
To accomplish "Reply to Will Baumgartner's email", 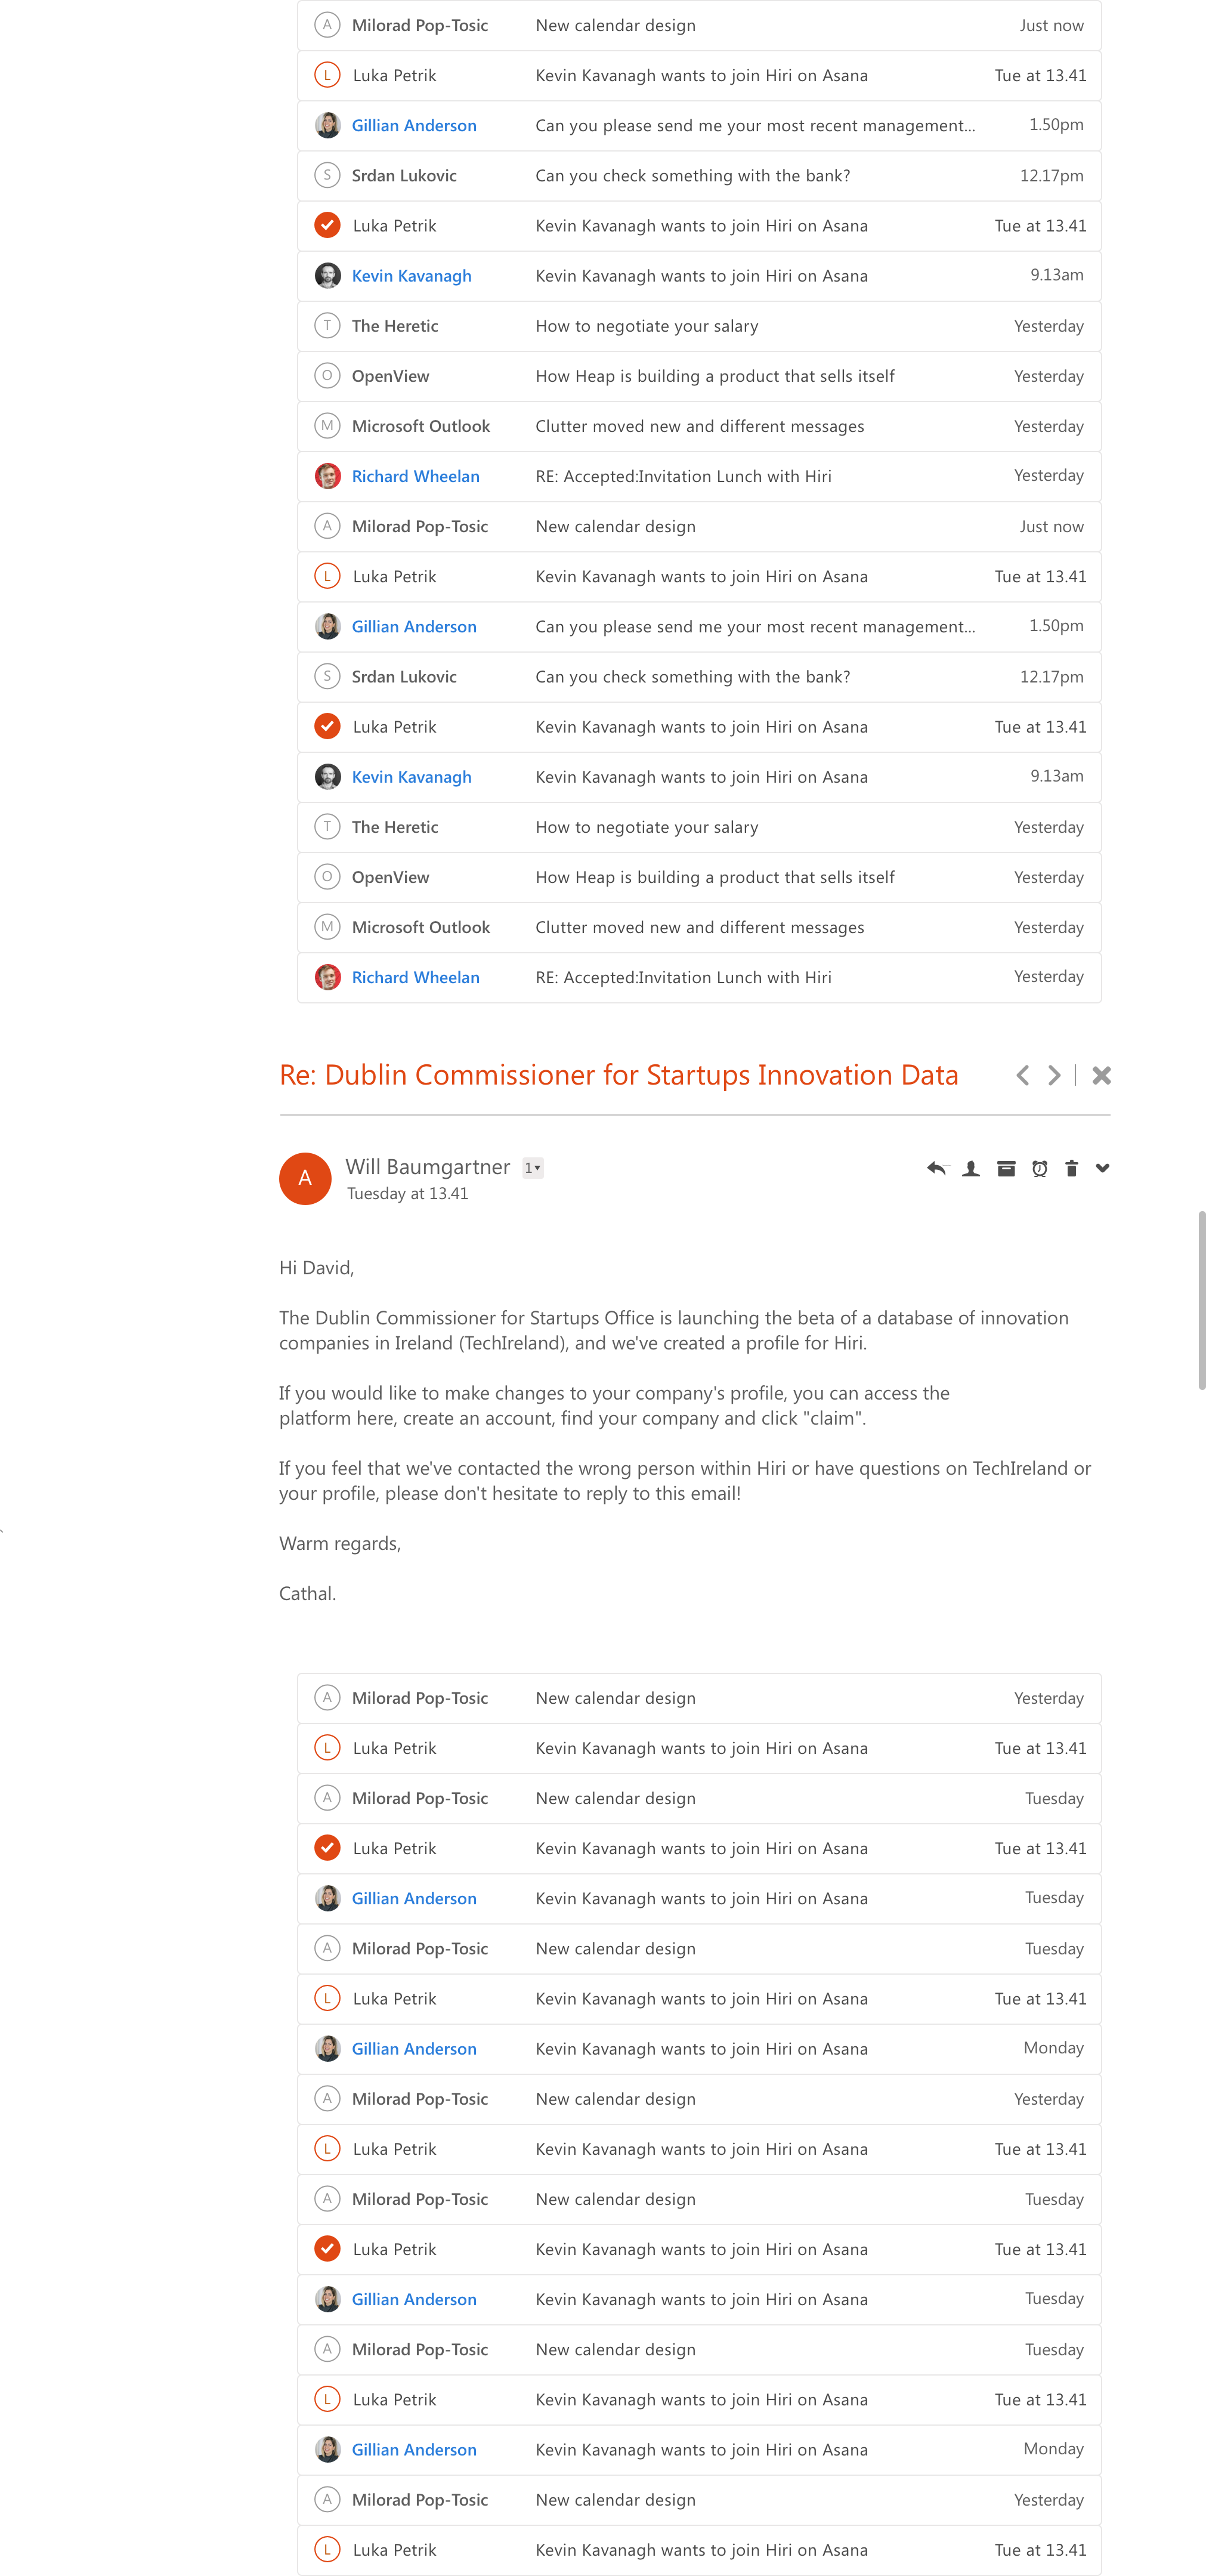I will pyautogui.click(x=936, y=1168).
